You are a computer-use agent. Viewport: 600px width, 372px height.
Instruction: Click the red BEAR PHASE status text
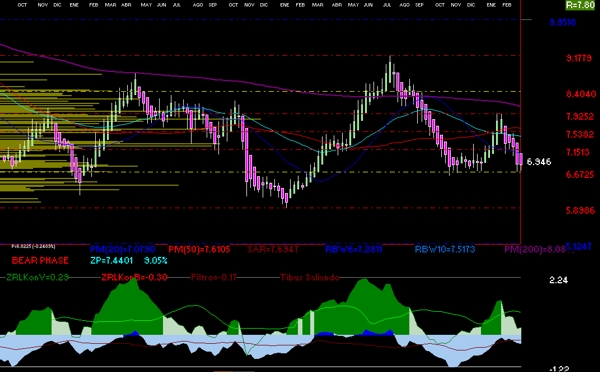click(40, 261)
